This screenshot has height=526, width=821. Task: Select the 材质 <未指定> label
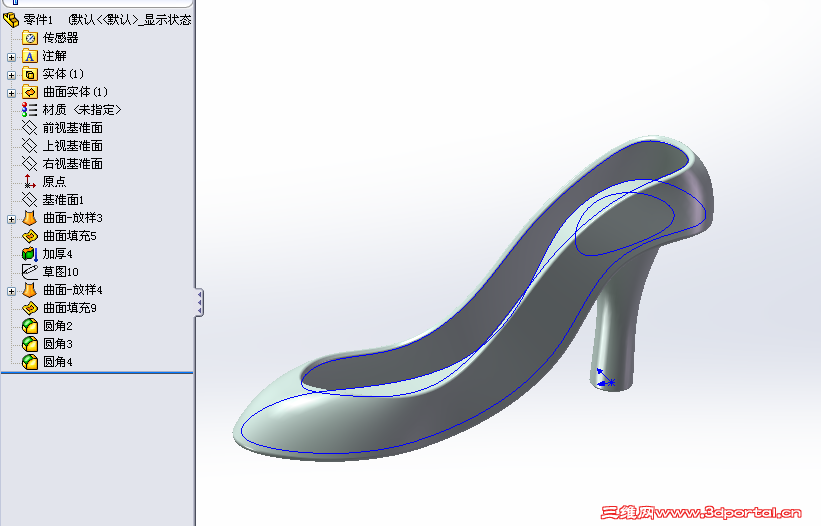82,110
